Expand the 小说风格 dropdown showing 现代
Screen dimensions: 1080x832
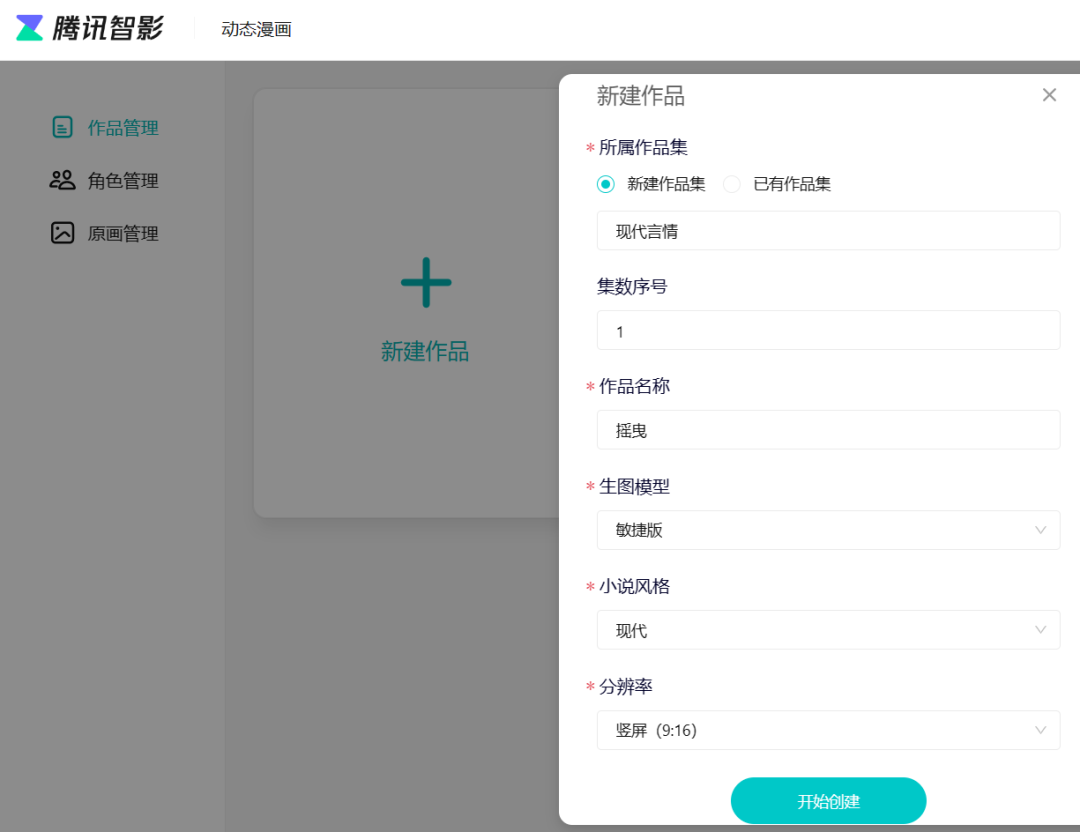[x=828, y=630]
